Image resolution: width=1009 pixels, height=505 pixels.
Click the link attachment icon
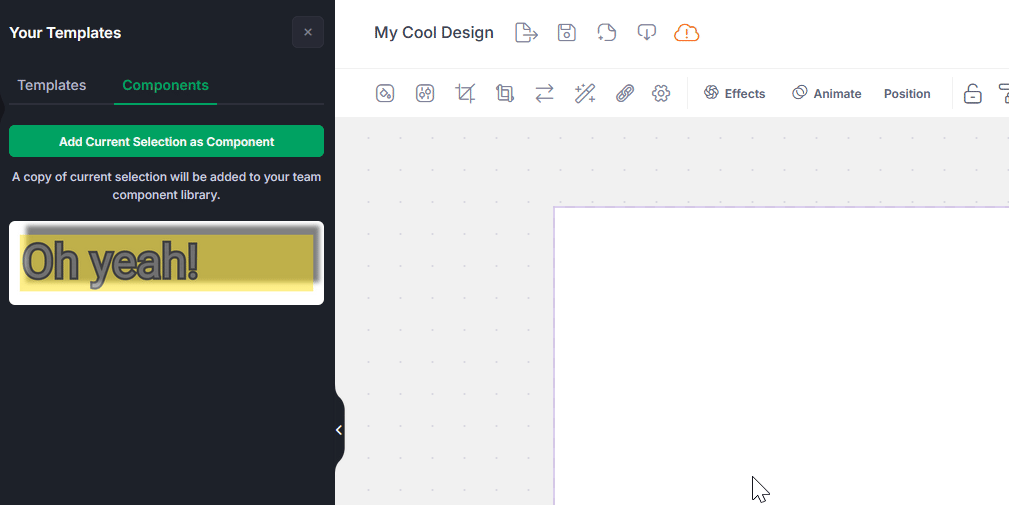[625, 93]
